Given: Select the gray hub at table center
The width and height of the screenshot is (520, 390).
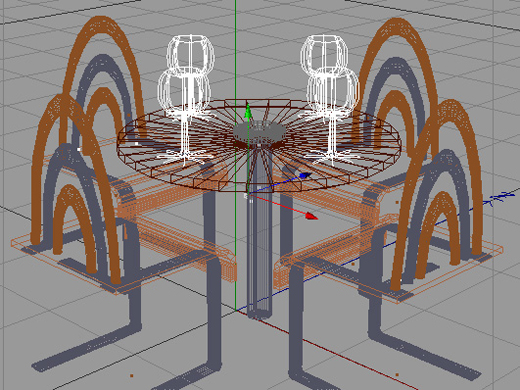Looking at the screenshot, I should pyautogui.click(x=259, y=133).
